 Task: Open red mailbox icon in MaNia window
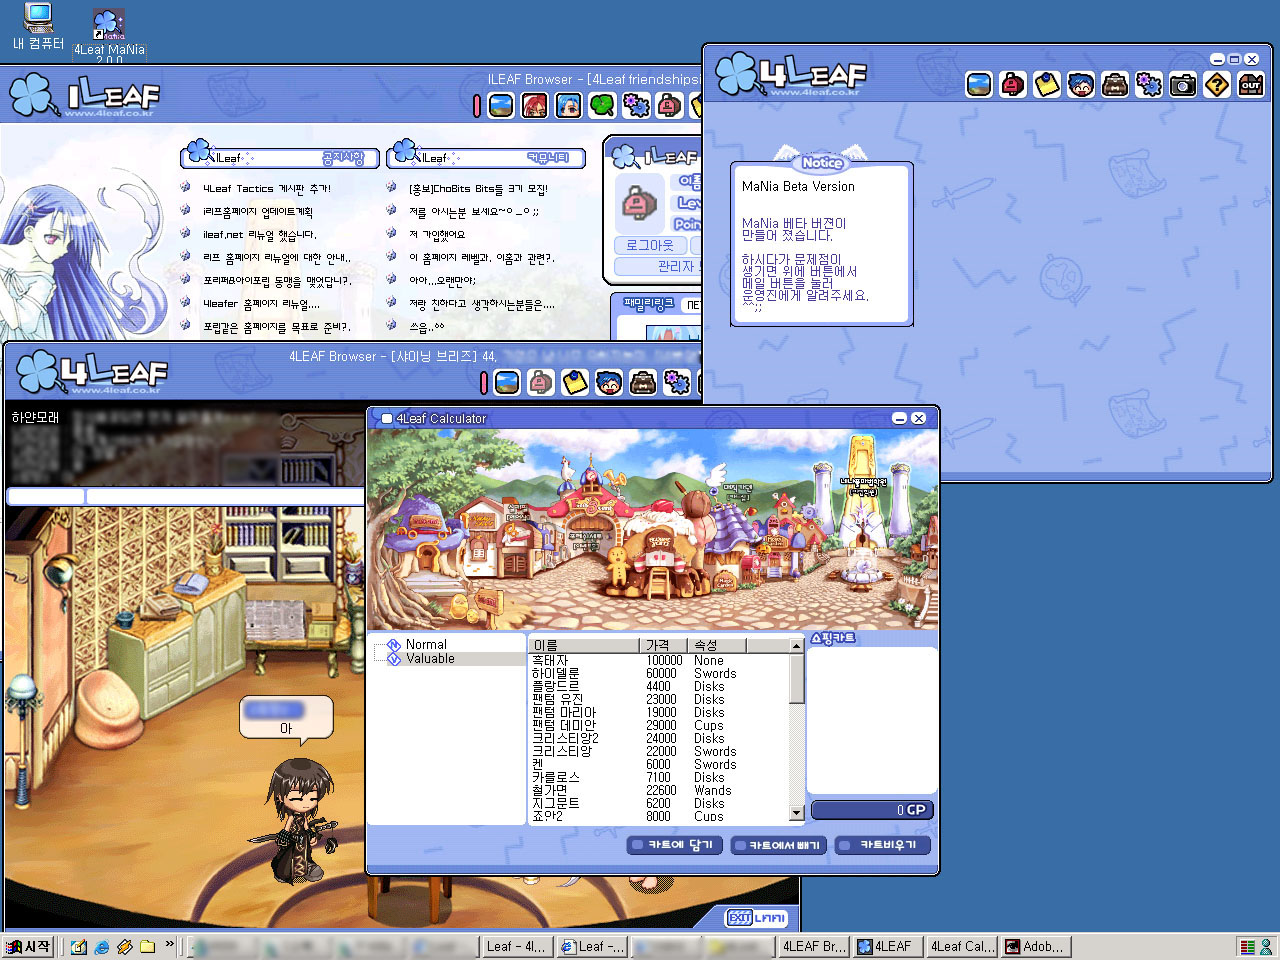(x=1013, y=85)
